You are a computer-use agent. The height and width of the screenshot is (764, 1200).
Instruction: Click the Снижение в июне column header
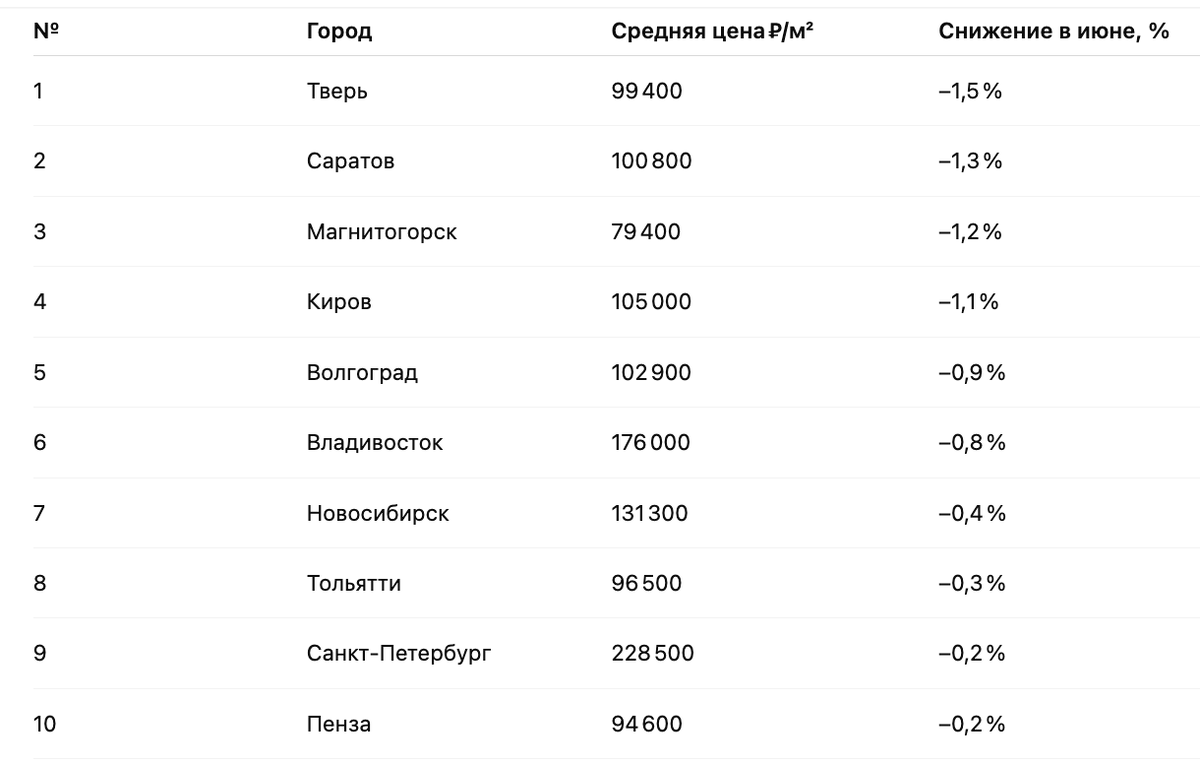1053,31
